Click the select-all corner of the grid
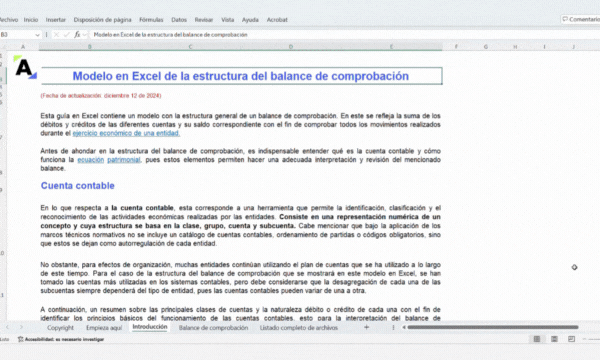 pos(3,47)
